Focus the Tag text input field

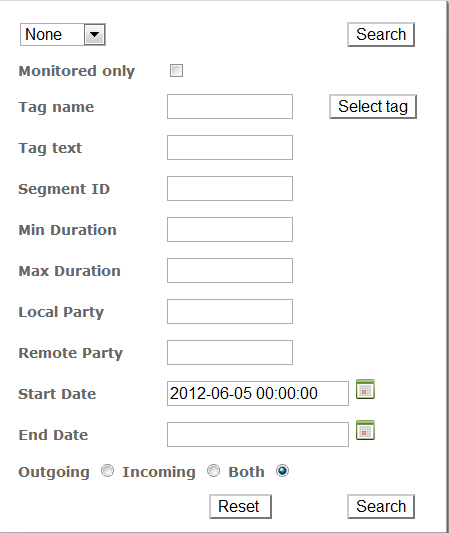click(230, 148)
